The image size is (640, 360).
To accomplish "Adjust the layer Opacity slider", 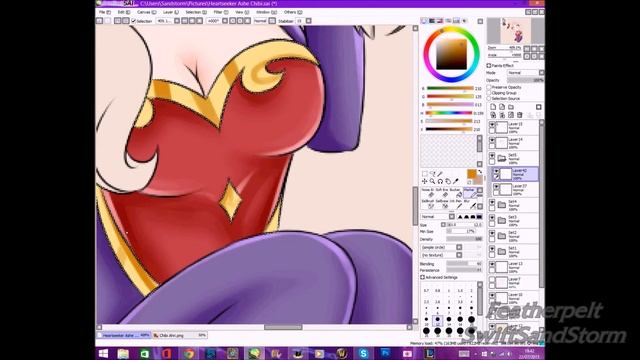I will [x=525, y=80].
